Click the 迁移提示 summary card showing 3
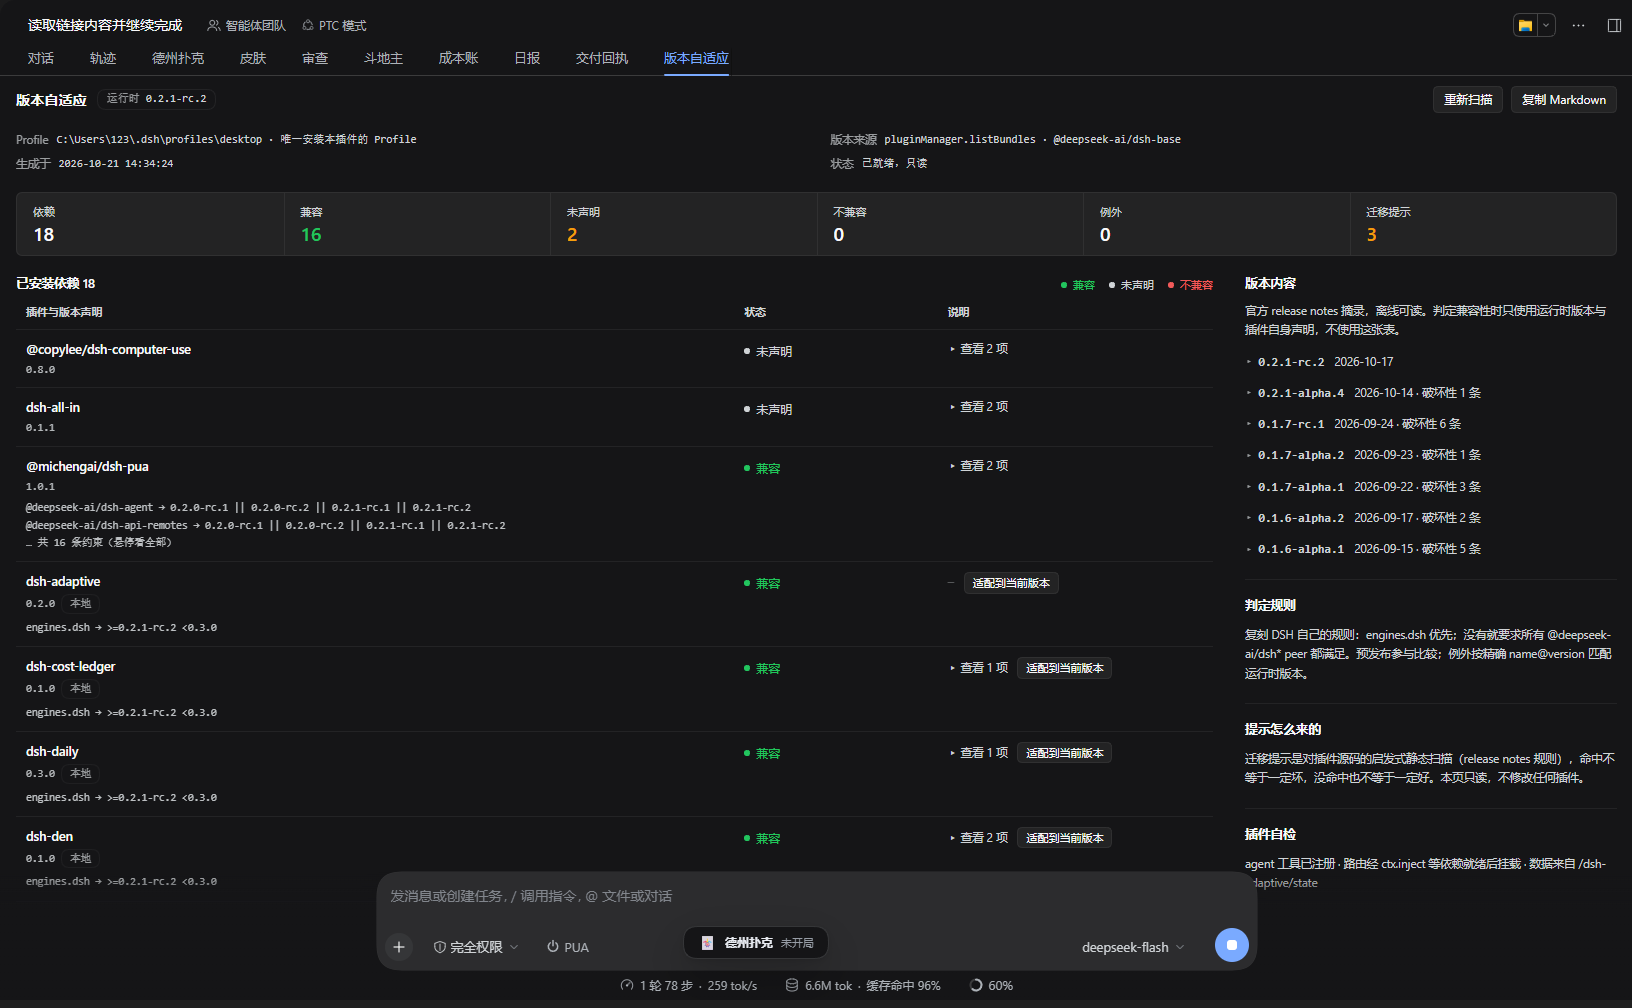 1483,224
